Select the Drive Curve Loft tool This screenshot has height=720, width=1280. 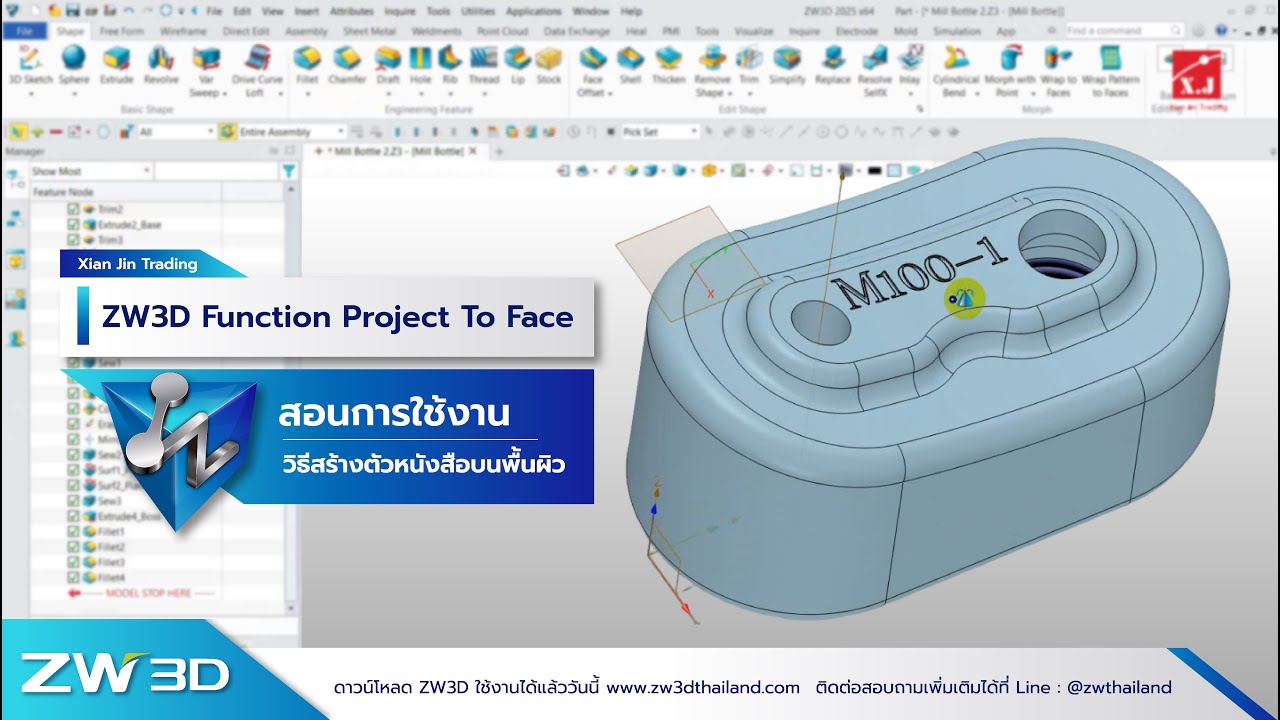coord(257,71)
